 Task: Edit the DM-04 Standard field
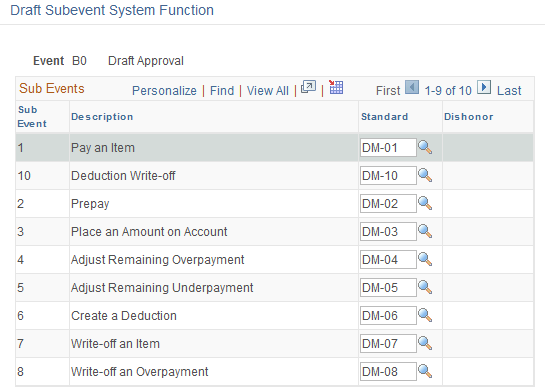click(x=388, y=260)
